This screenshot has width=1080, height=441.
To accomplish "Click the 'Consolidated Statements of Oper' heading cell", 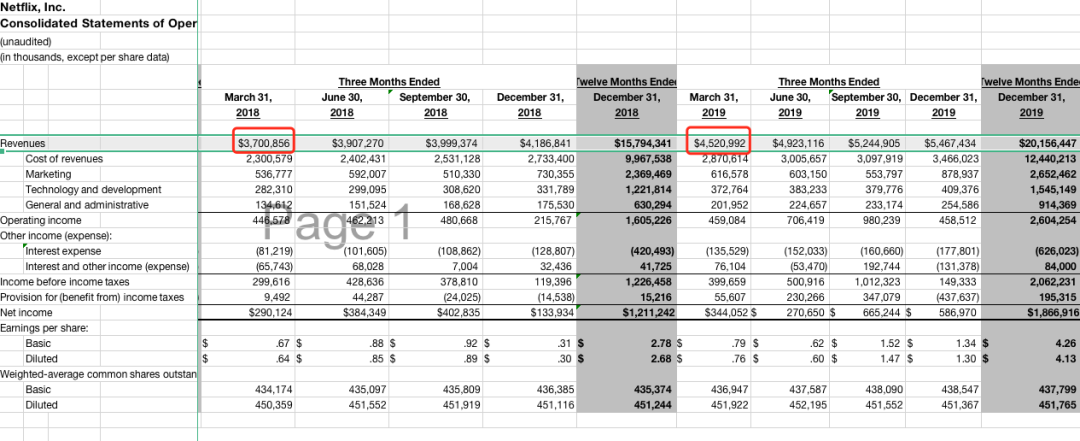I will [x=98, y=23].
